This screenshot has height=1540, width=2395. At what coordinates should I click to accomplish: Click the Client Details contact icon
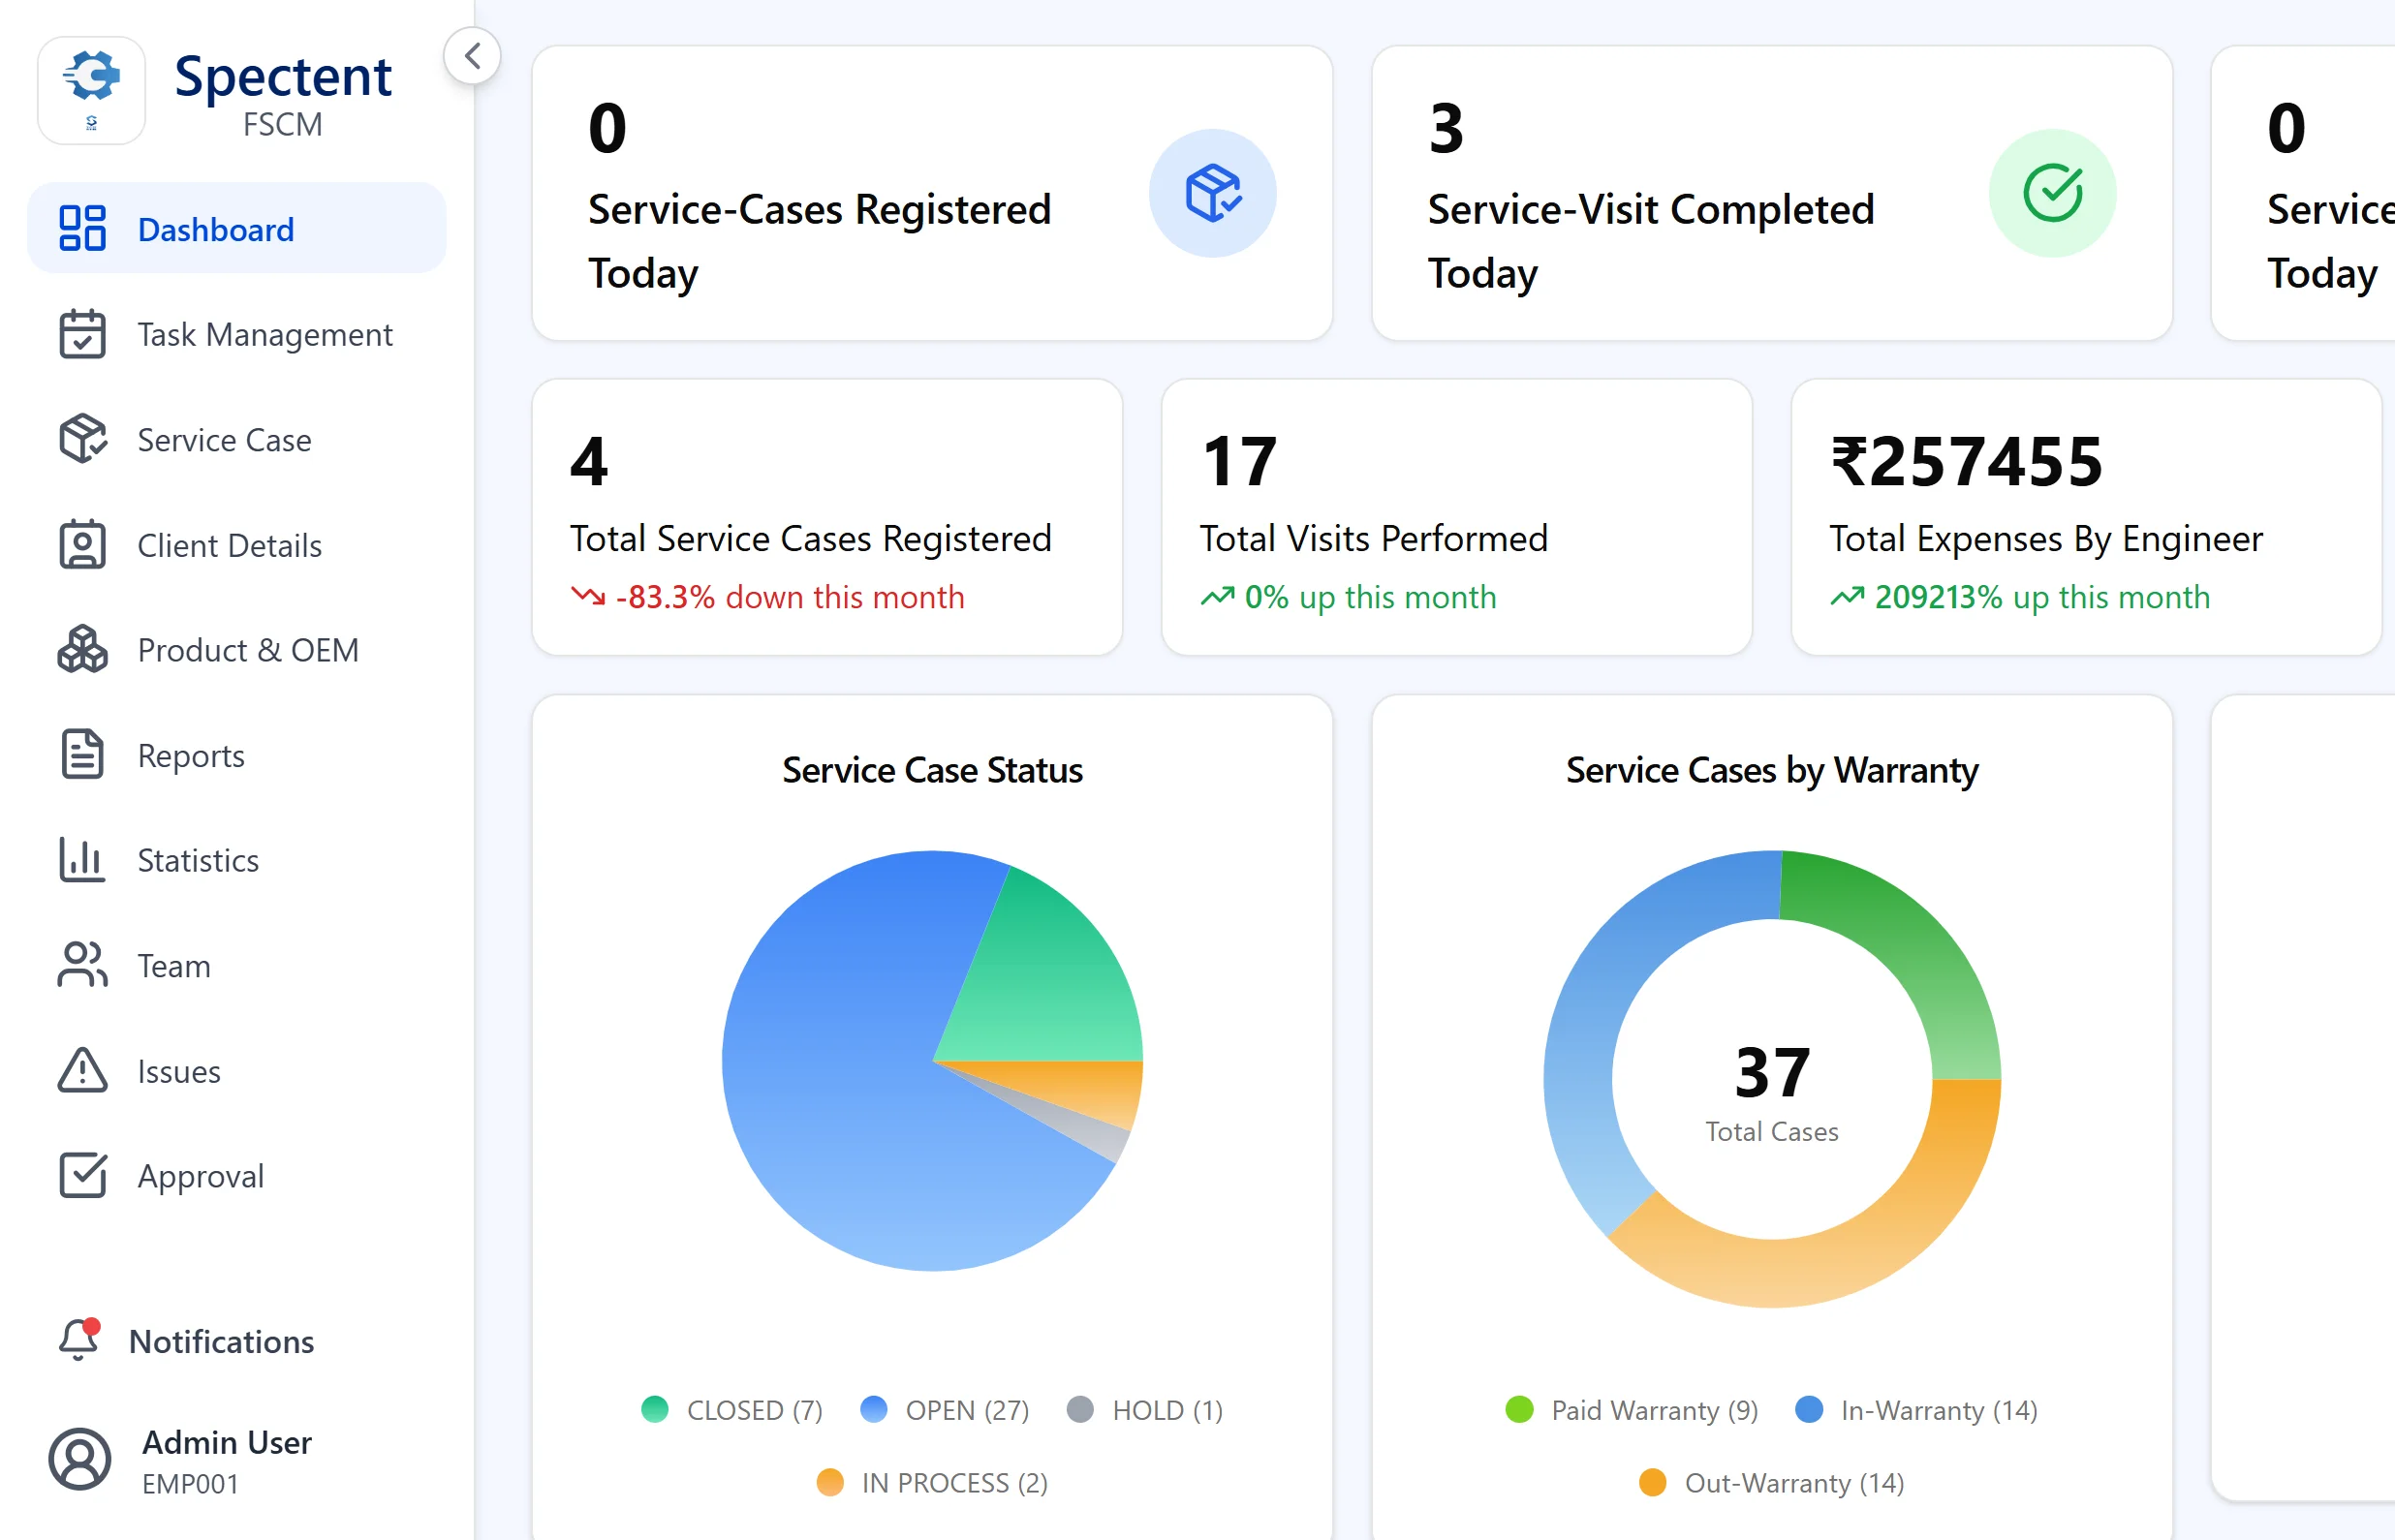82,545
